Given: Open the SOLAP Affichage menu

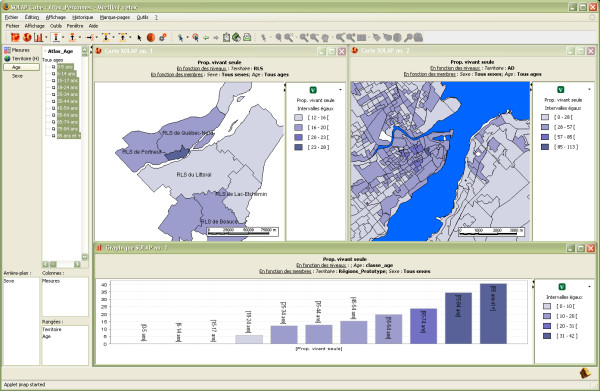Looking at the screenshot, I should tap(34, 26).
